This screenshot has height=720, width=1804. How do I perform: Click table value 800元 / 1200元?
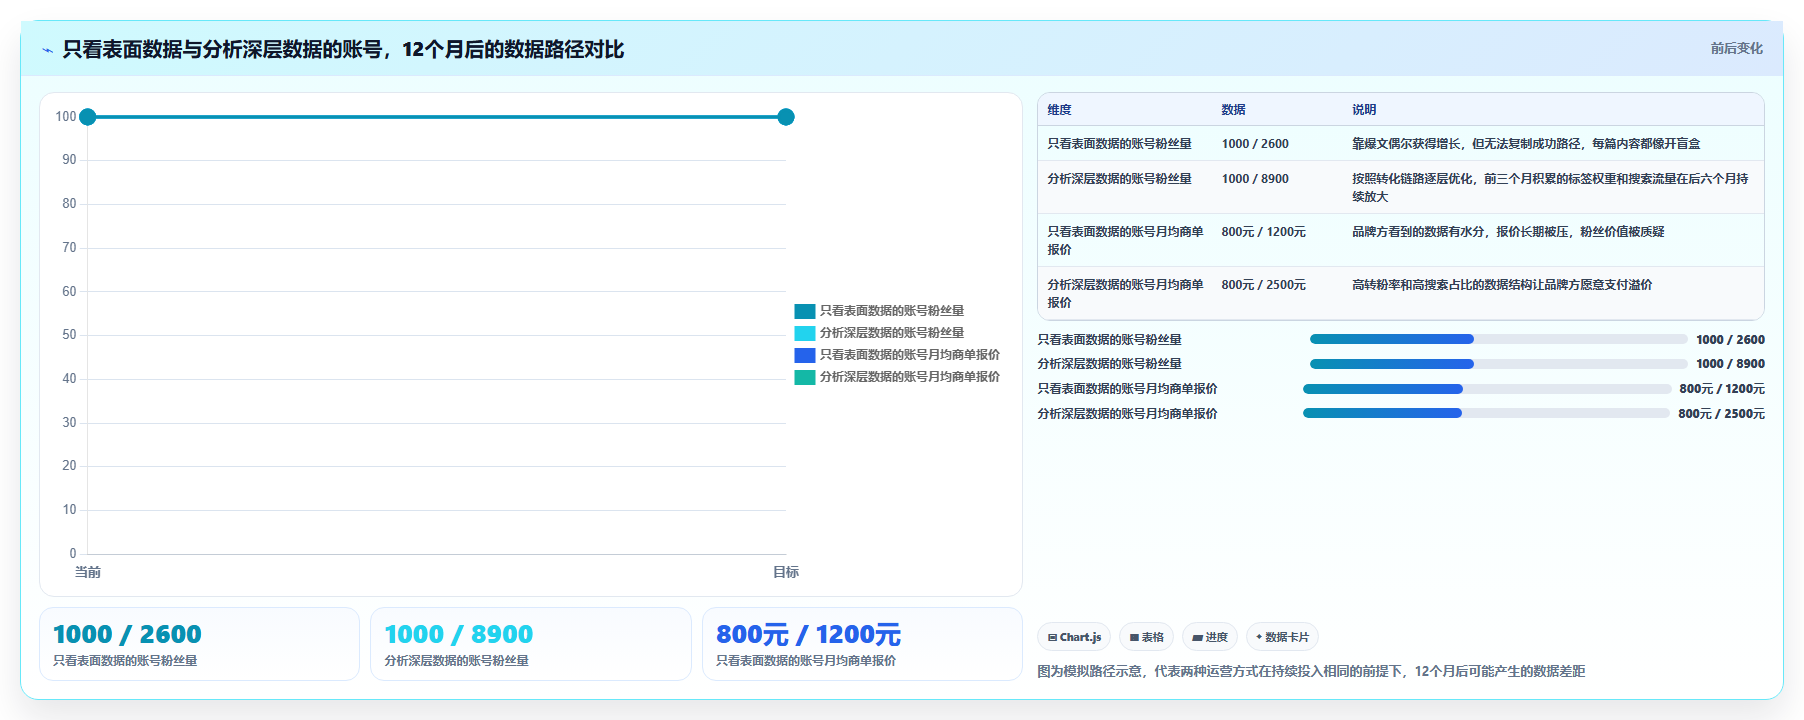[x=1263, y=231]
